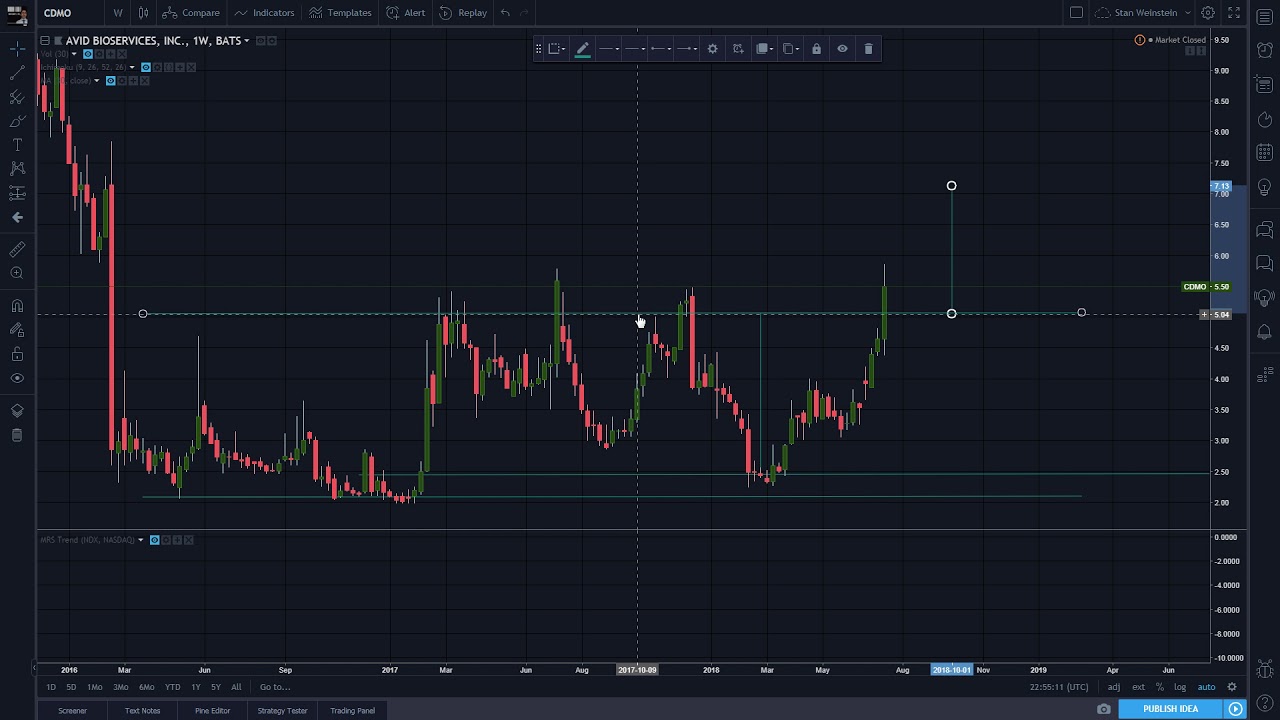
Task: Hide the selected drawing via eye icon
Action: click(842, 48)
